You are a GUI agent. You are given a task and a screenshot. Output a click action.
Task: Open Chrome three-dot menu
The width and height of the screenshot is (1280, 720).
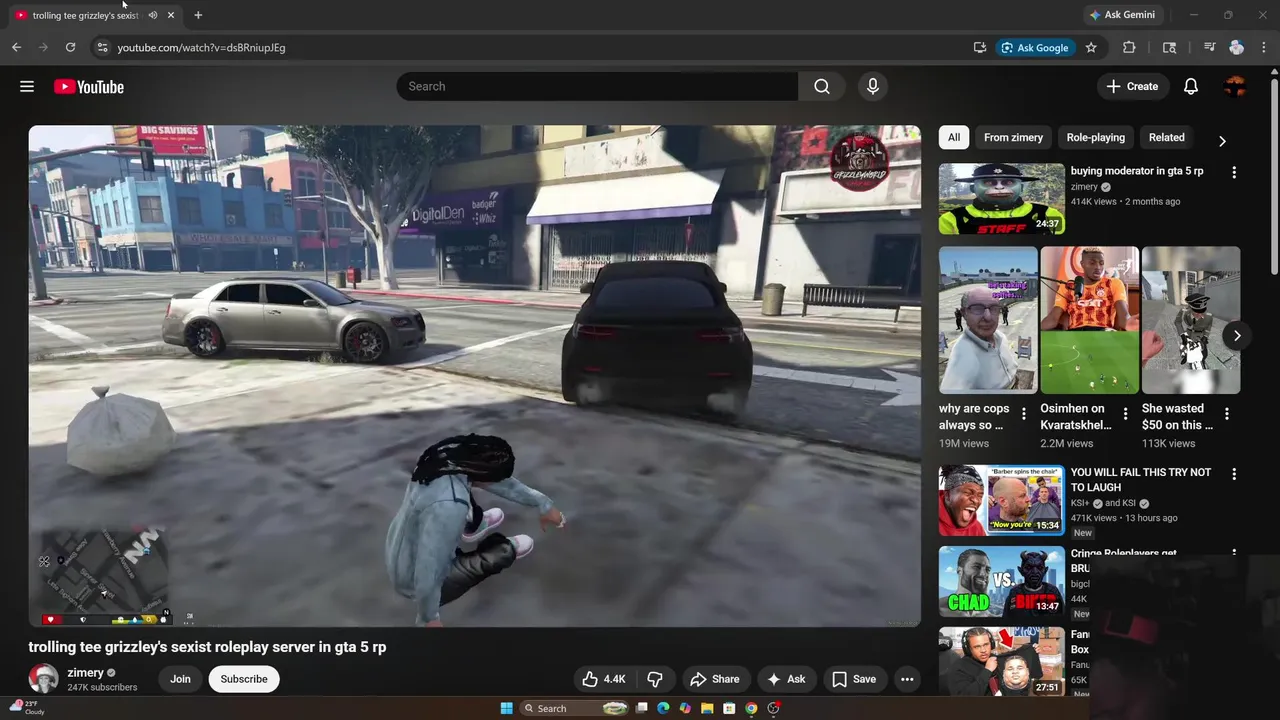[x=1264, y=47]
